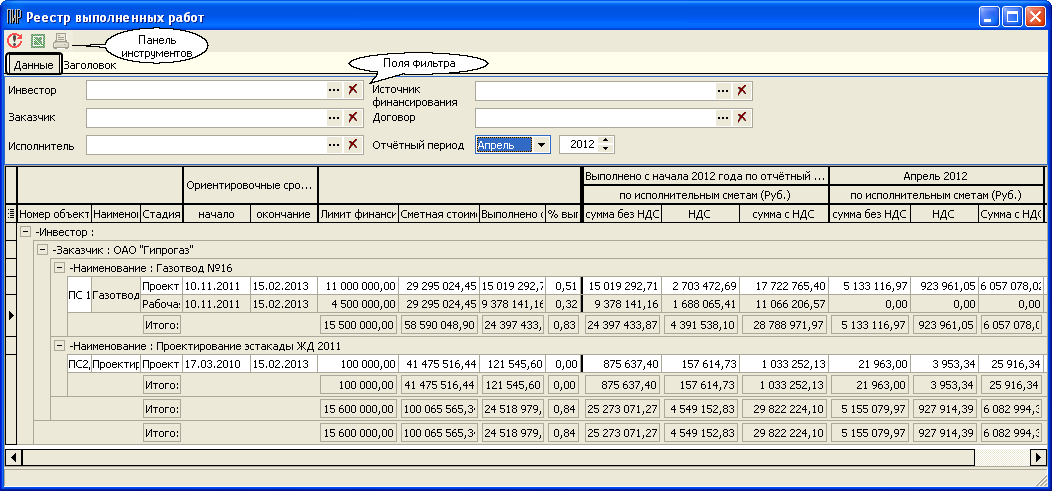Switch to the Заголовок tab

[x=89, y=65]
